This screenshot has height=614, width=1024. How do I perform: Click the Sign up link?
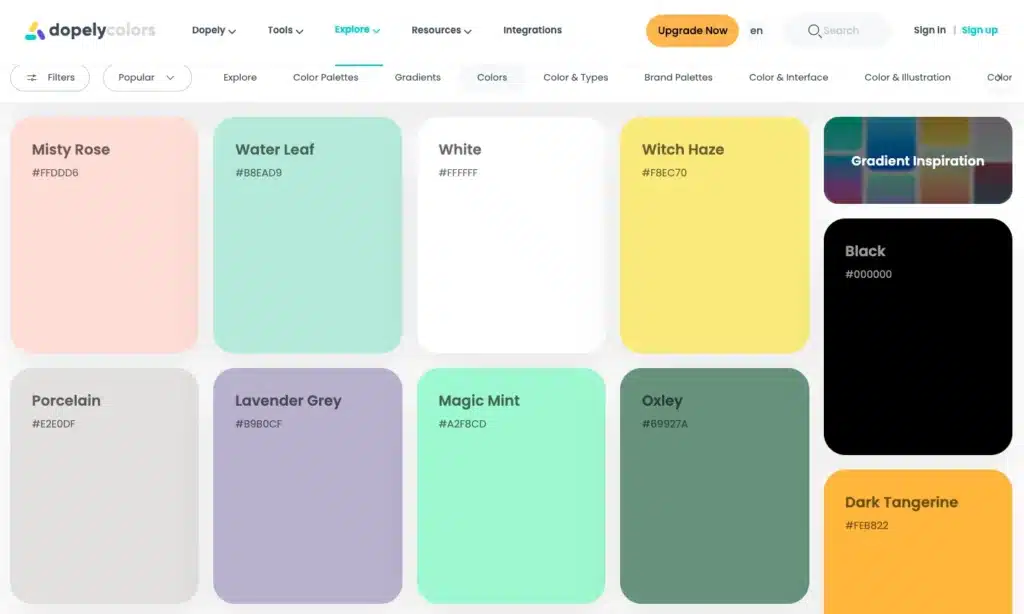(x=979, y=31)
